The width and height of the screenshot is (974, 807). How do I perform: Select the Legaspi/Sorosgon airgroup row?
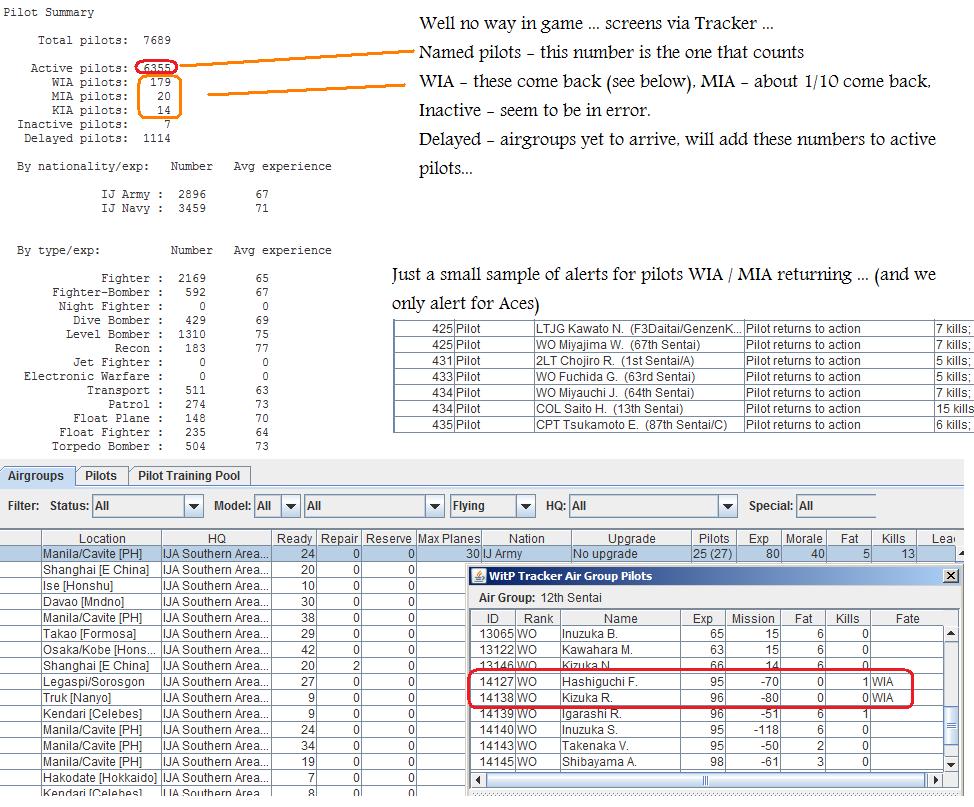point(233,682)
